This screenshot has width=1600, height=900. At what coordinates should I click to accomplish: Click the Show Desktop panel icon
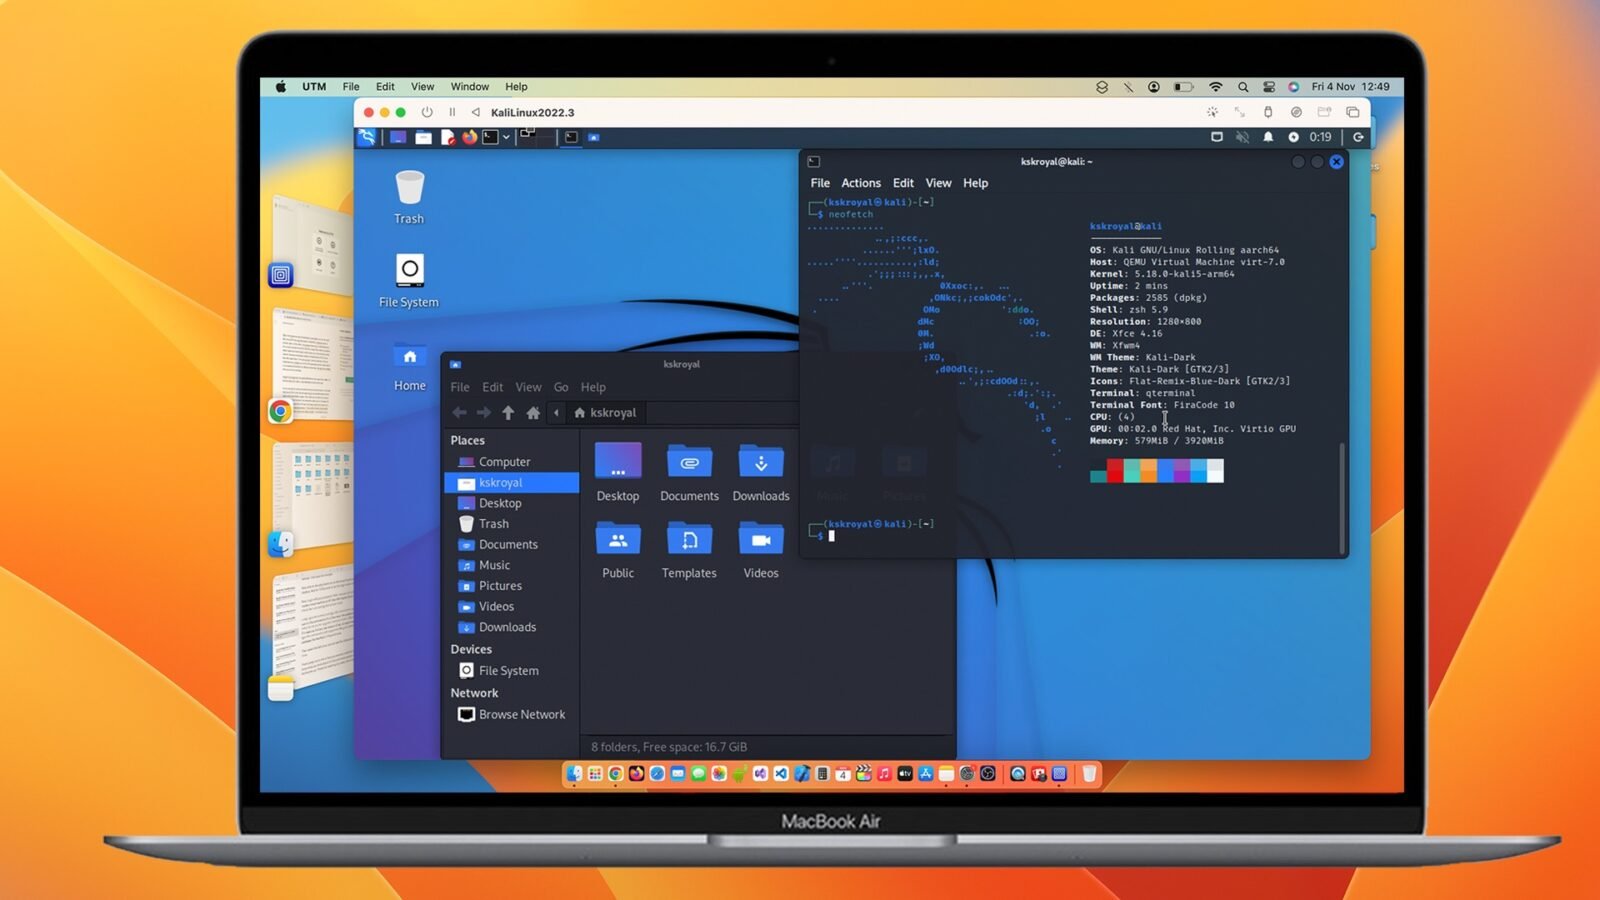click(x=398, y=137)
